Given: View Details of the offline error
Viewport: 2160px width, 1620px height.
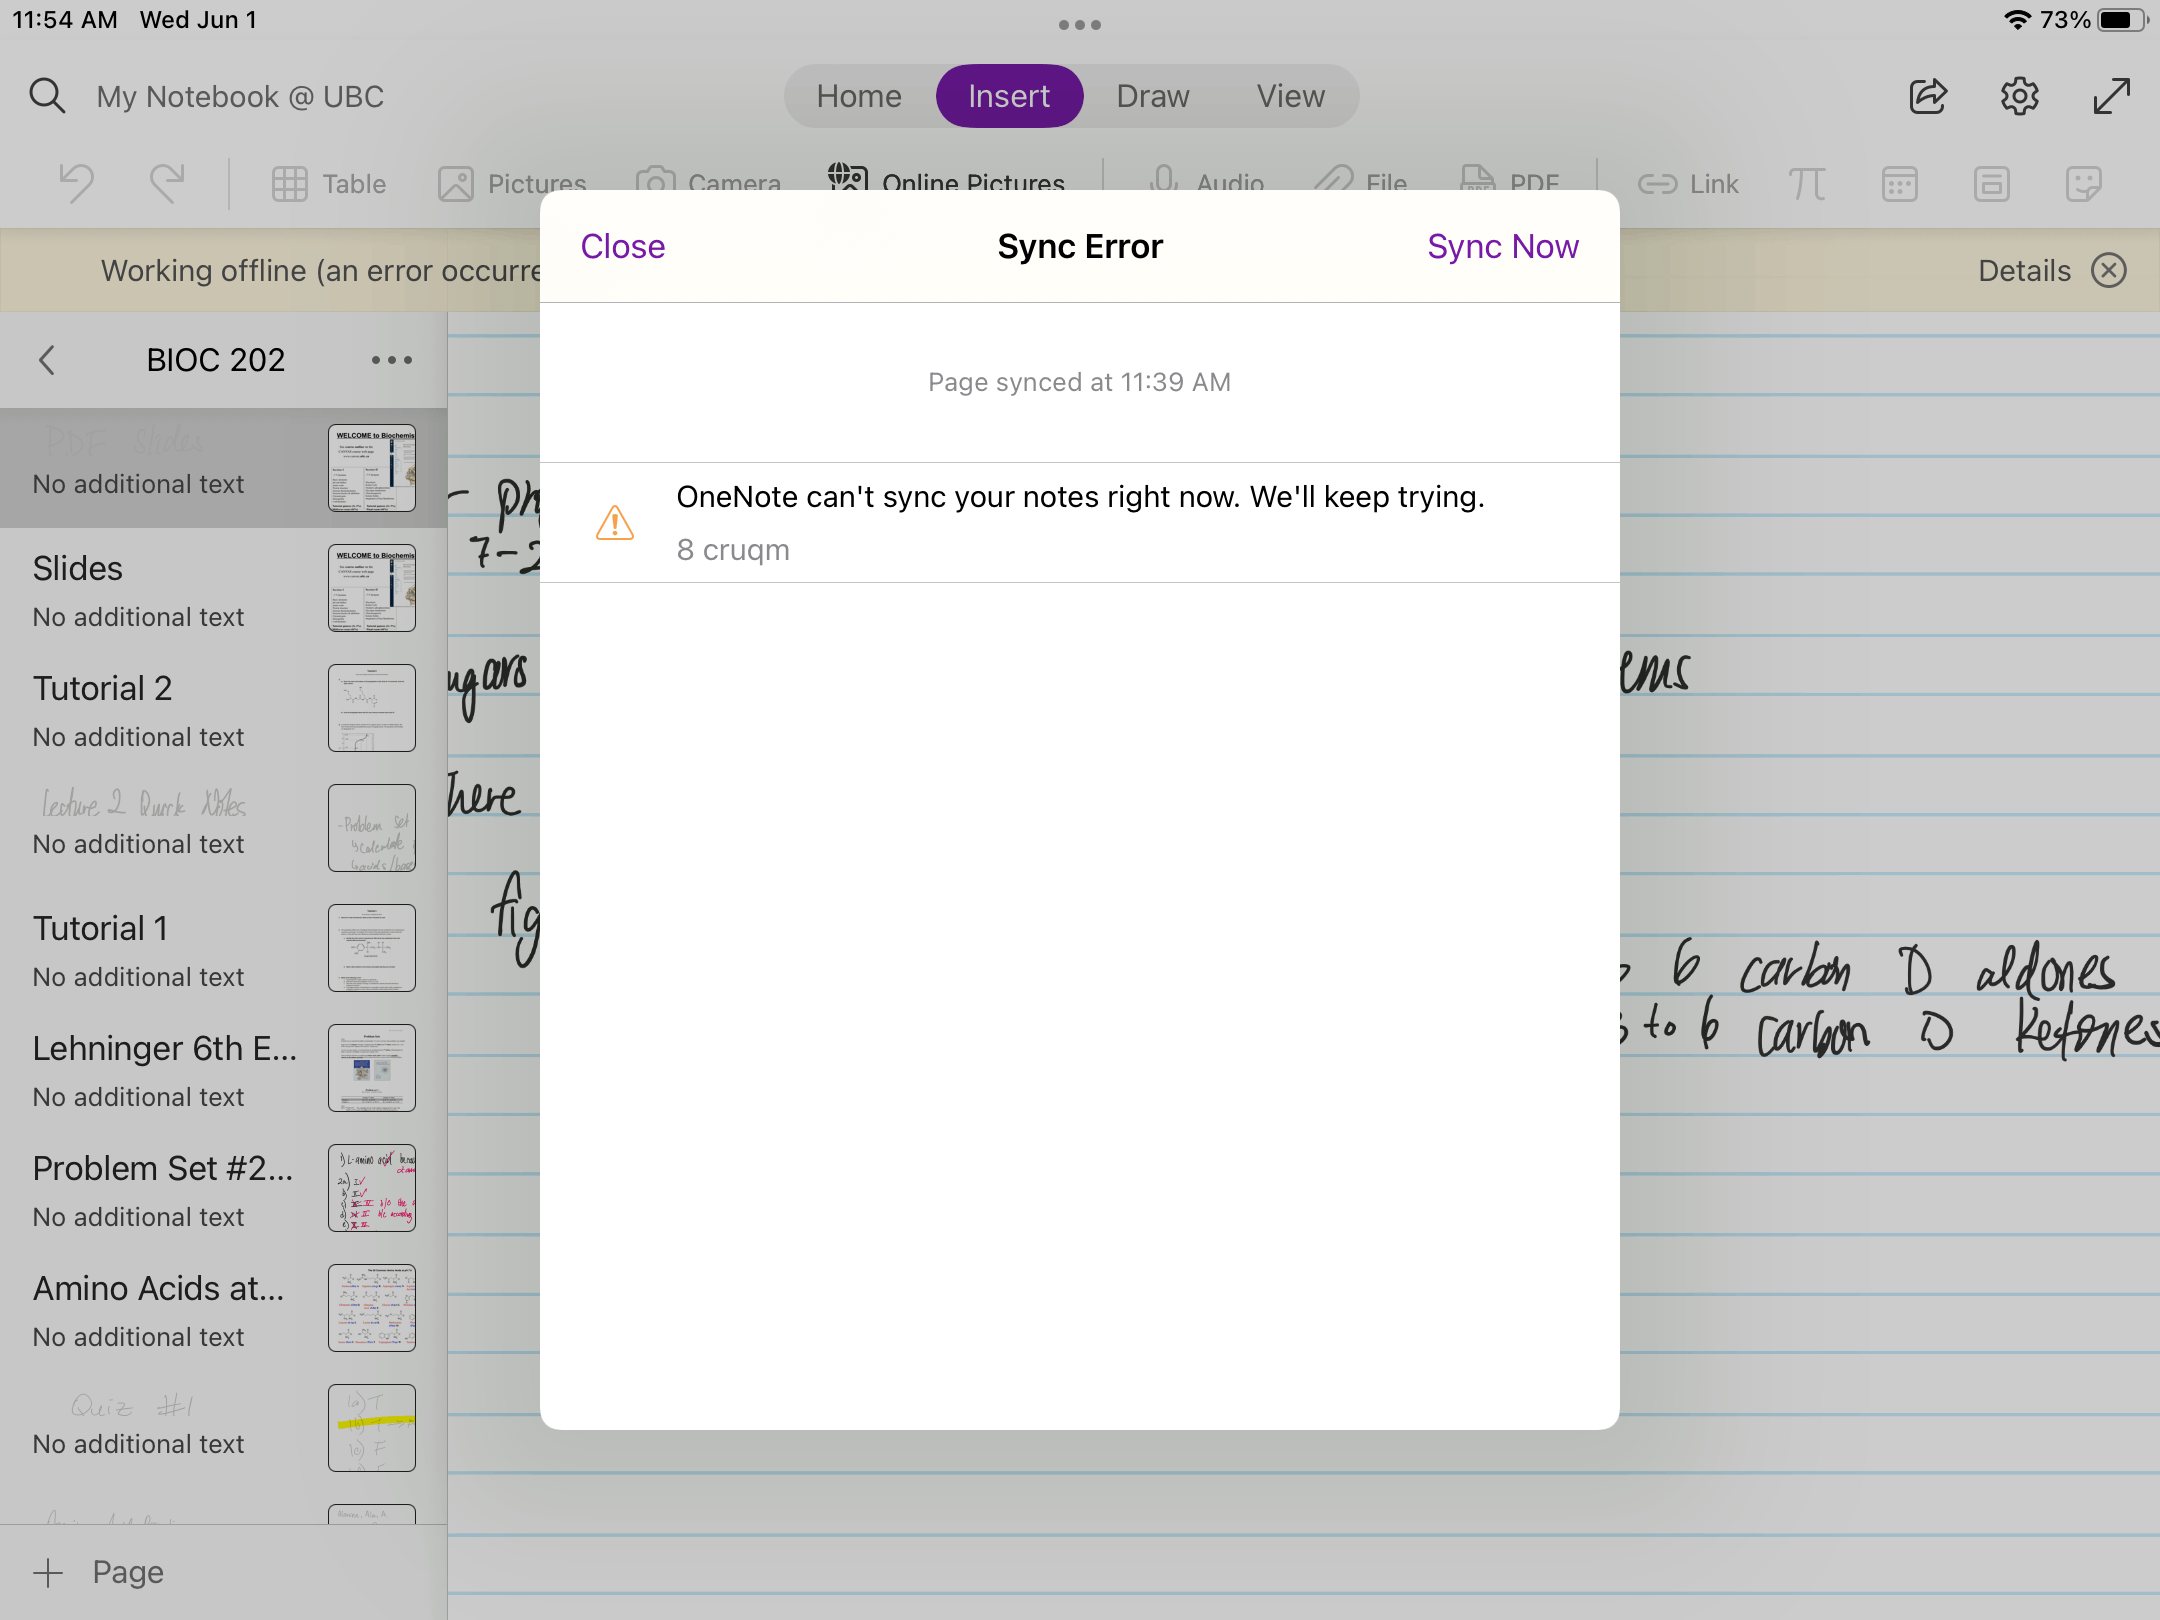Looking at the screenshot, I should click(x=2024, y=270).
